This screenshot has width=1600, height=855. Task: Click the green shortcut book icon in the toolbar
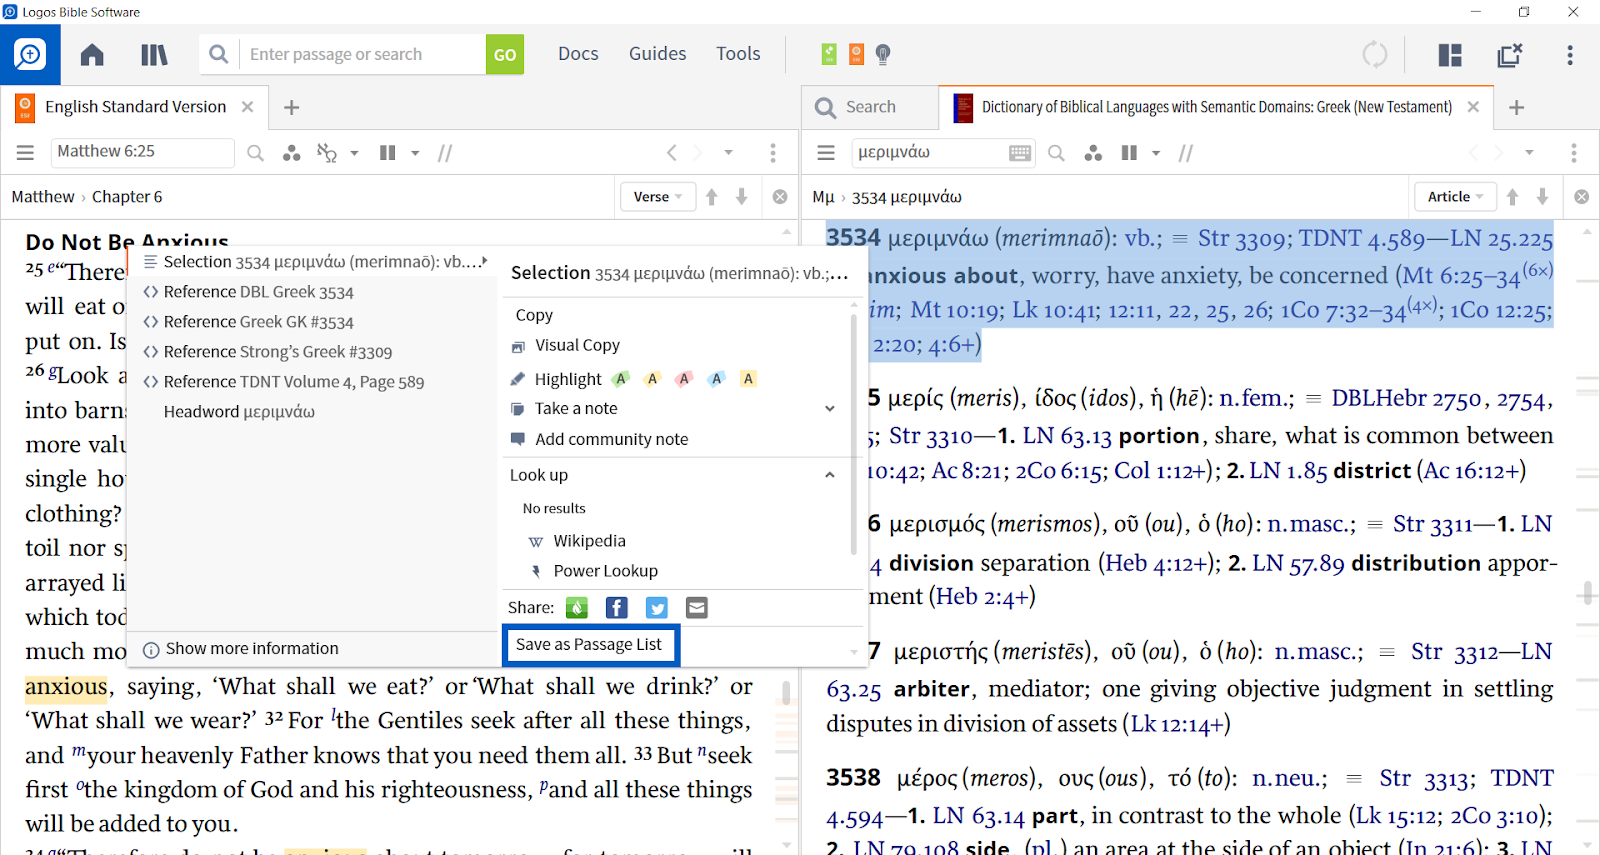[x=829, y=54]
